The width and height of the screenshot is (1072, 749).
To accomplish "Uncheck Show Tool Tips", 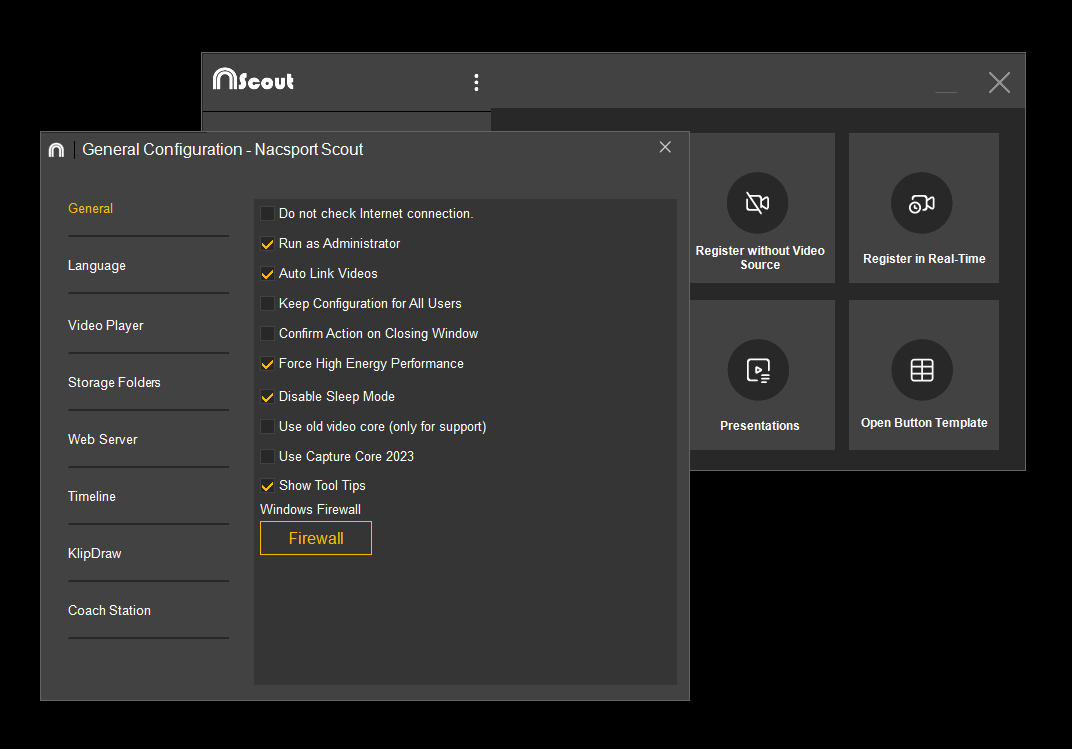I will [x=267, y=486].
